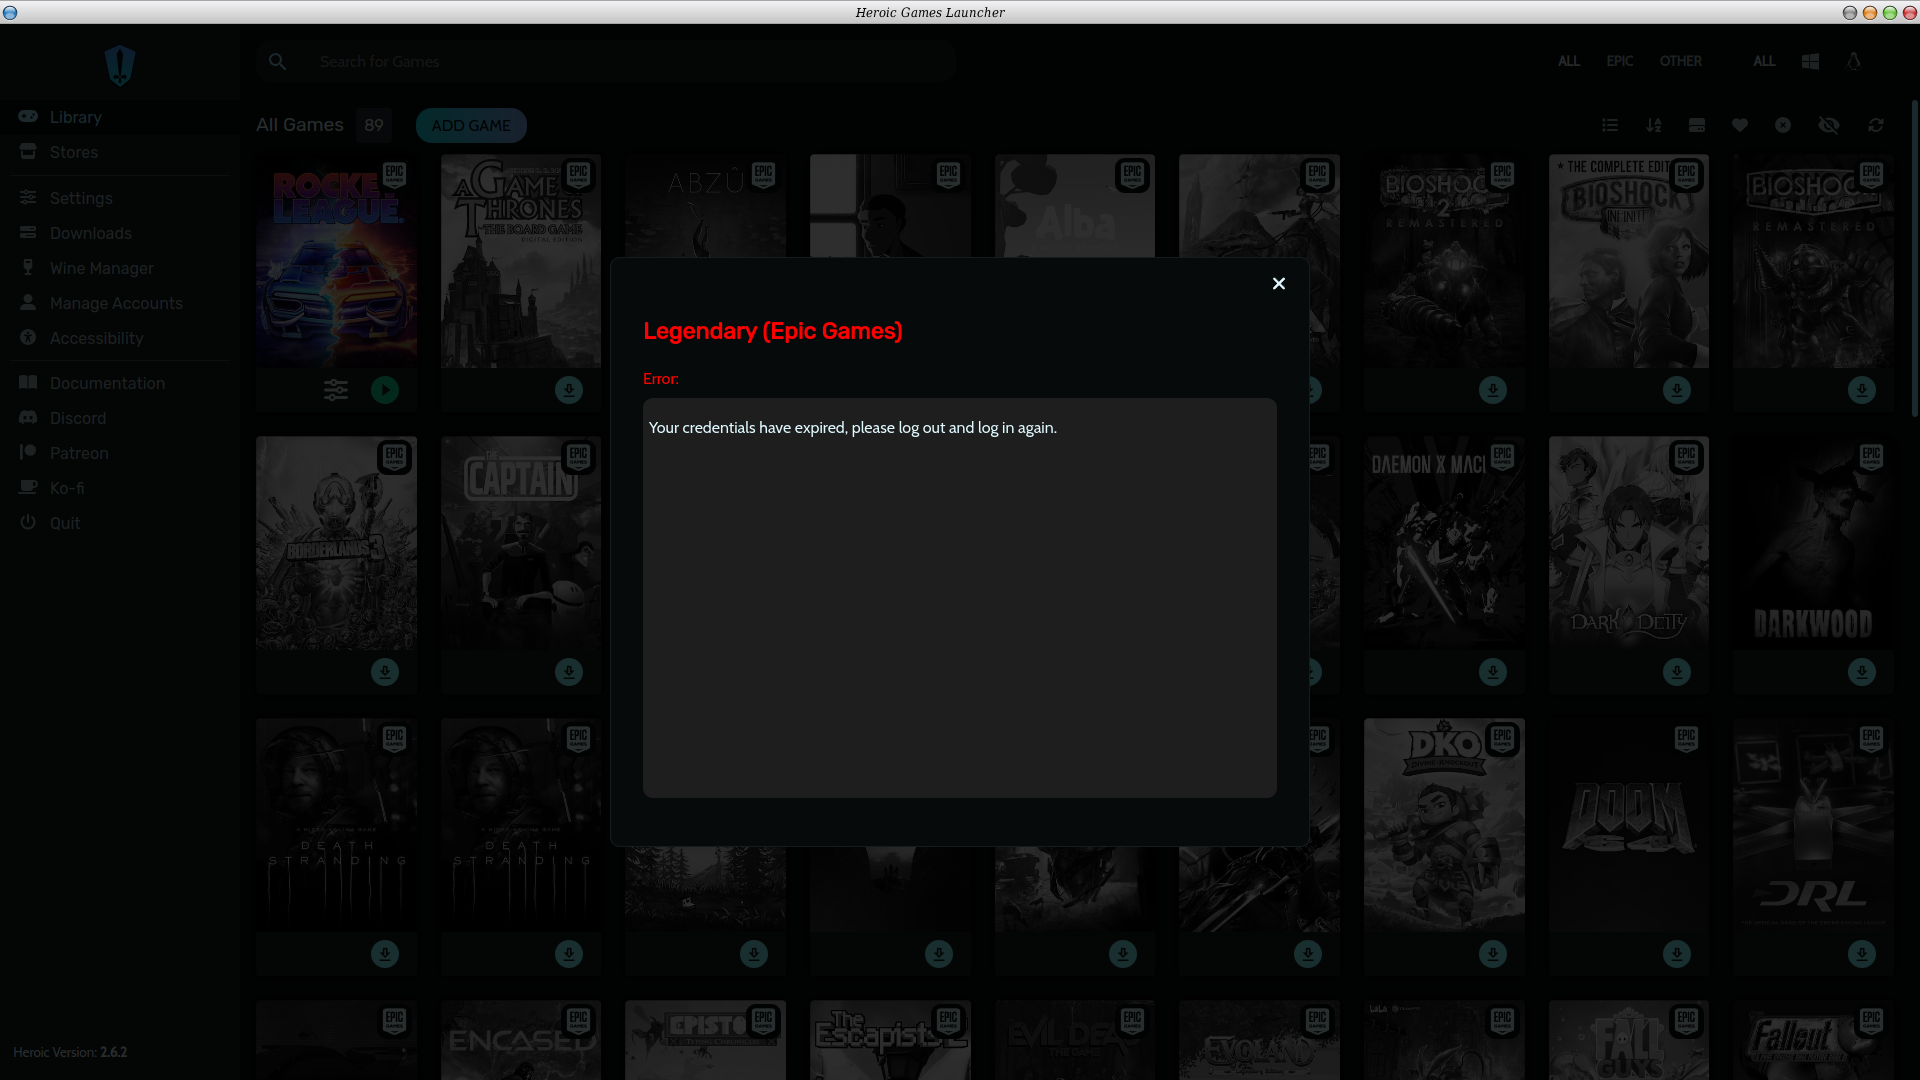1920x1080 pixels.
Task: Download DRL game
Action: tap(1862, 954)
